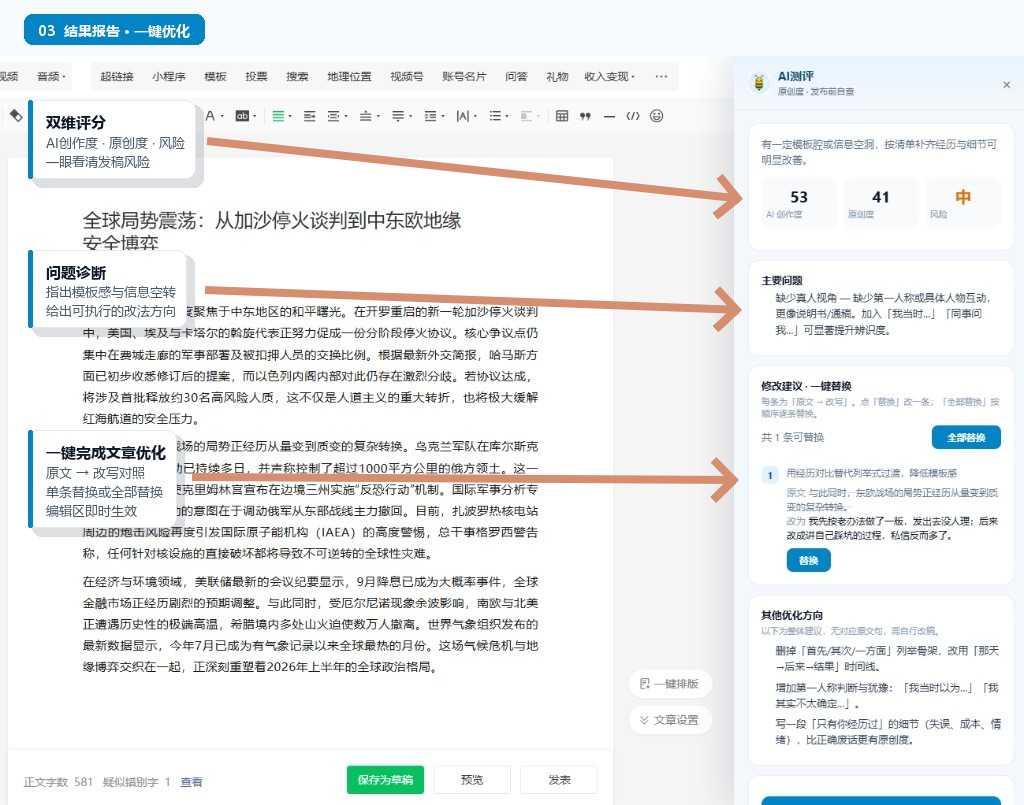Click the 共 1 条可替换 count text
The image size is (1024, 805).
click(x=792, y=437)
